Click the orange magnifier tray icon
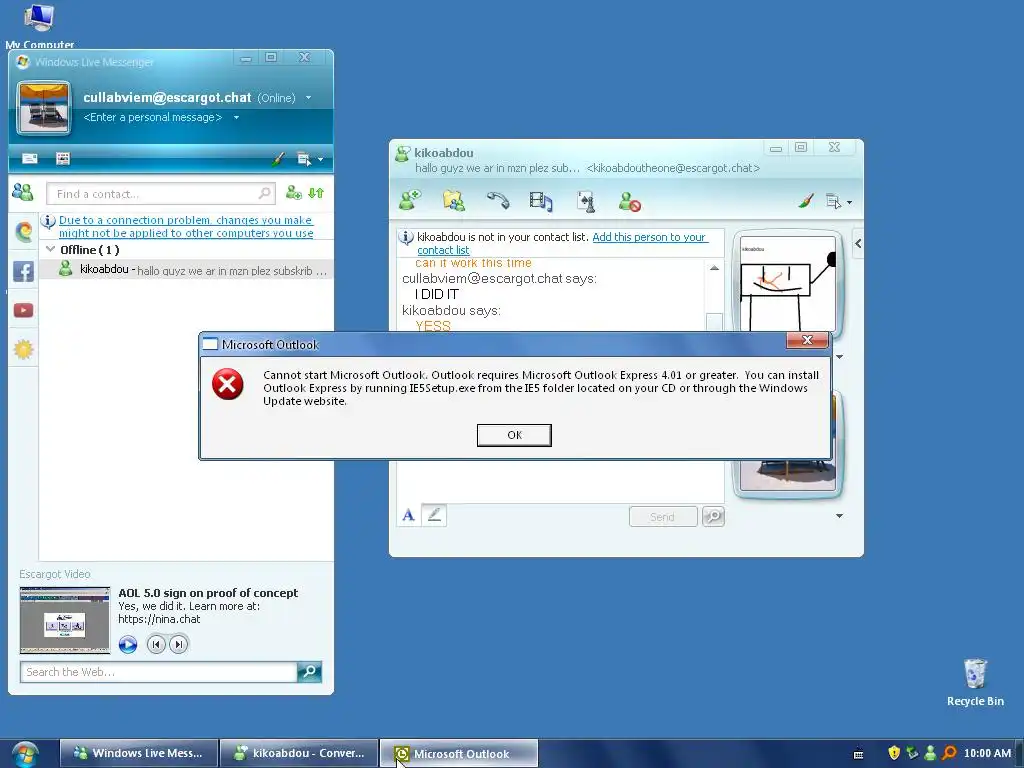 click(x=949, y=753)
